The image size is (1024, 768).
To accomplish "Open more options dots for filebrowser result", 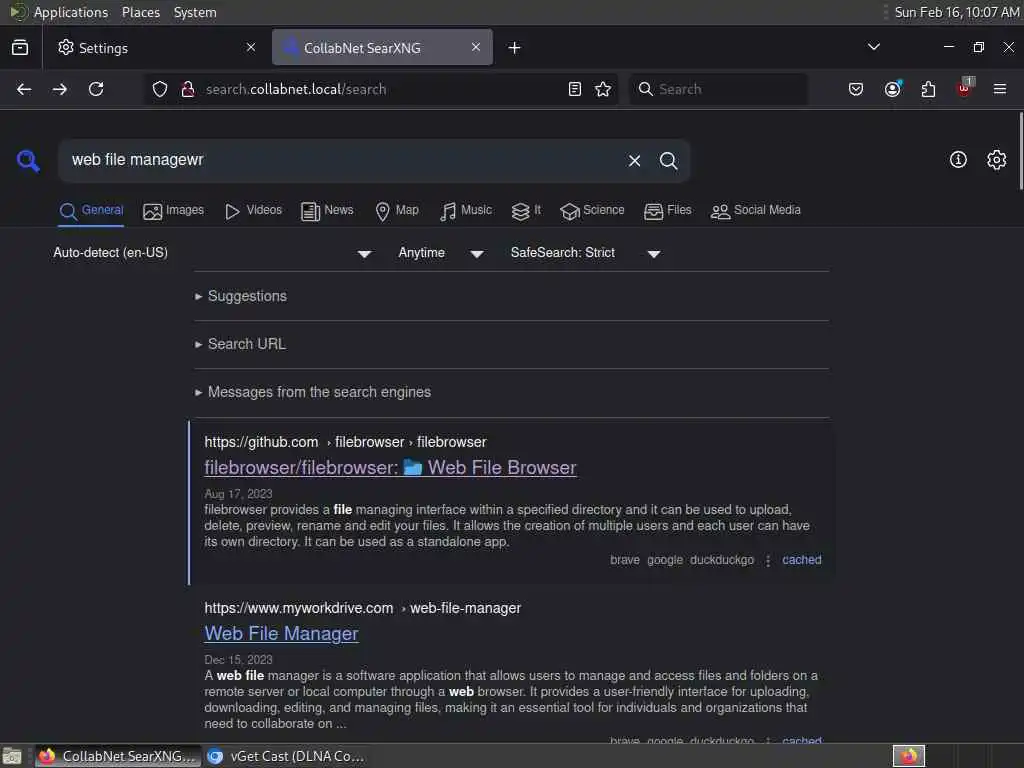I will 768,560.
